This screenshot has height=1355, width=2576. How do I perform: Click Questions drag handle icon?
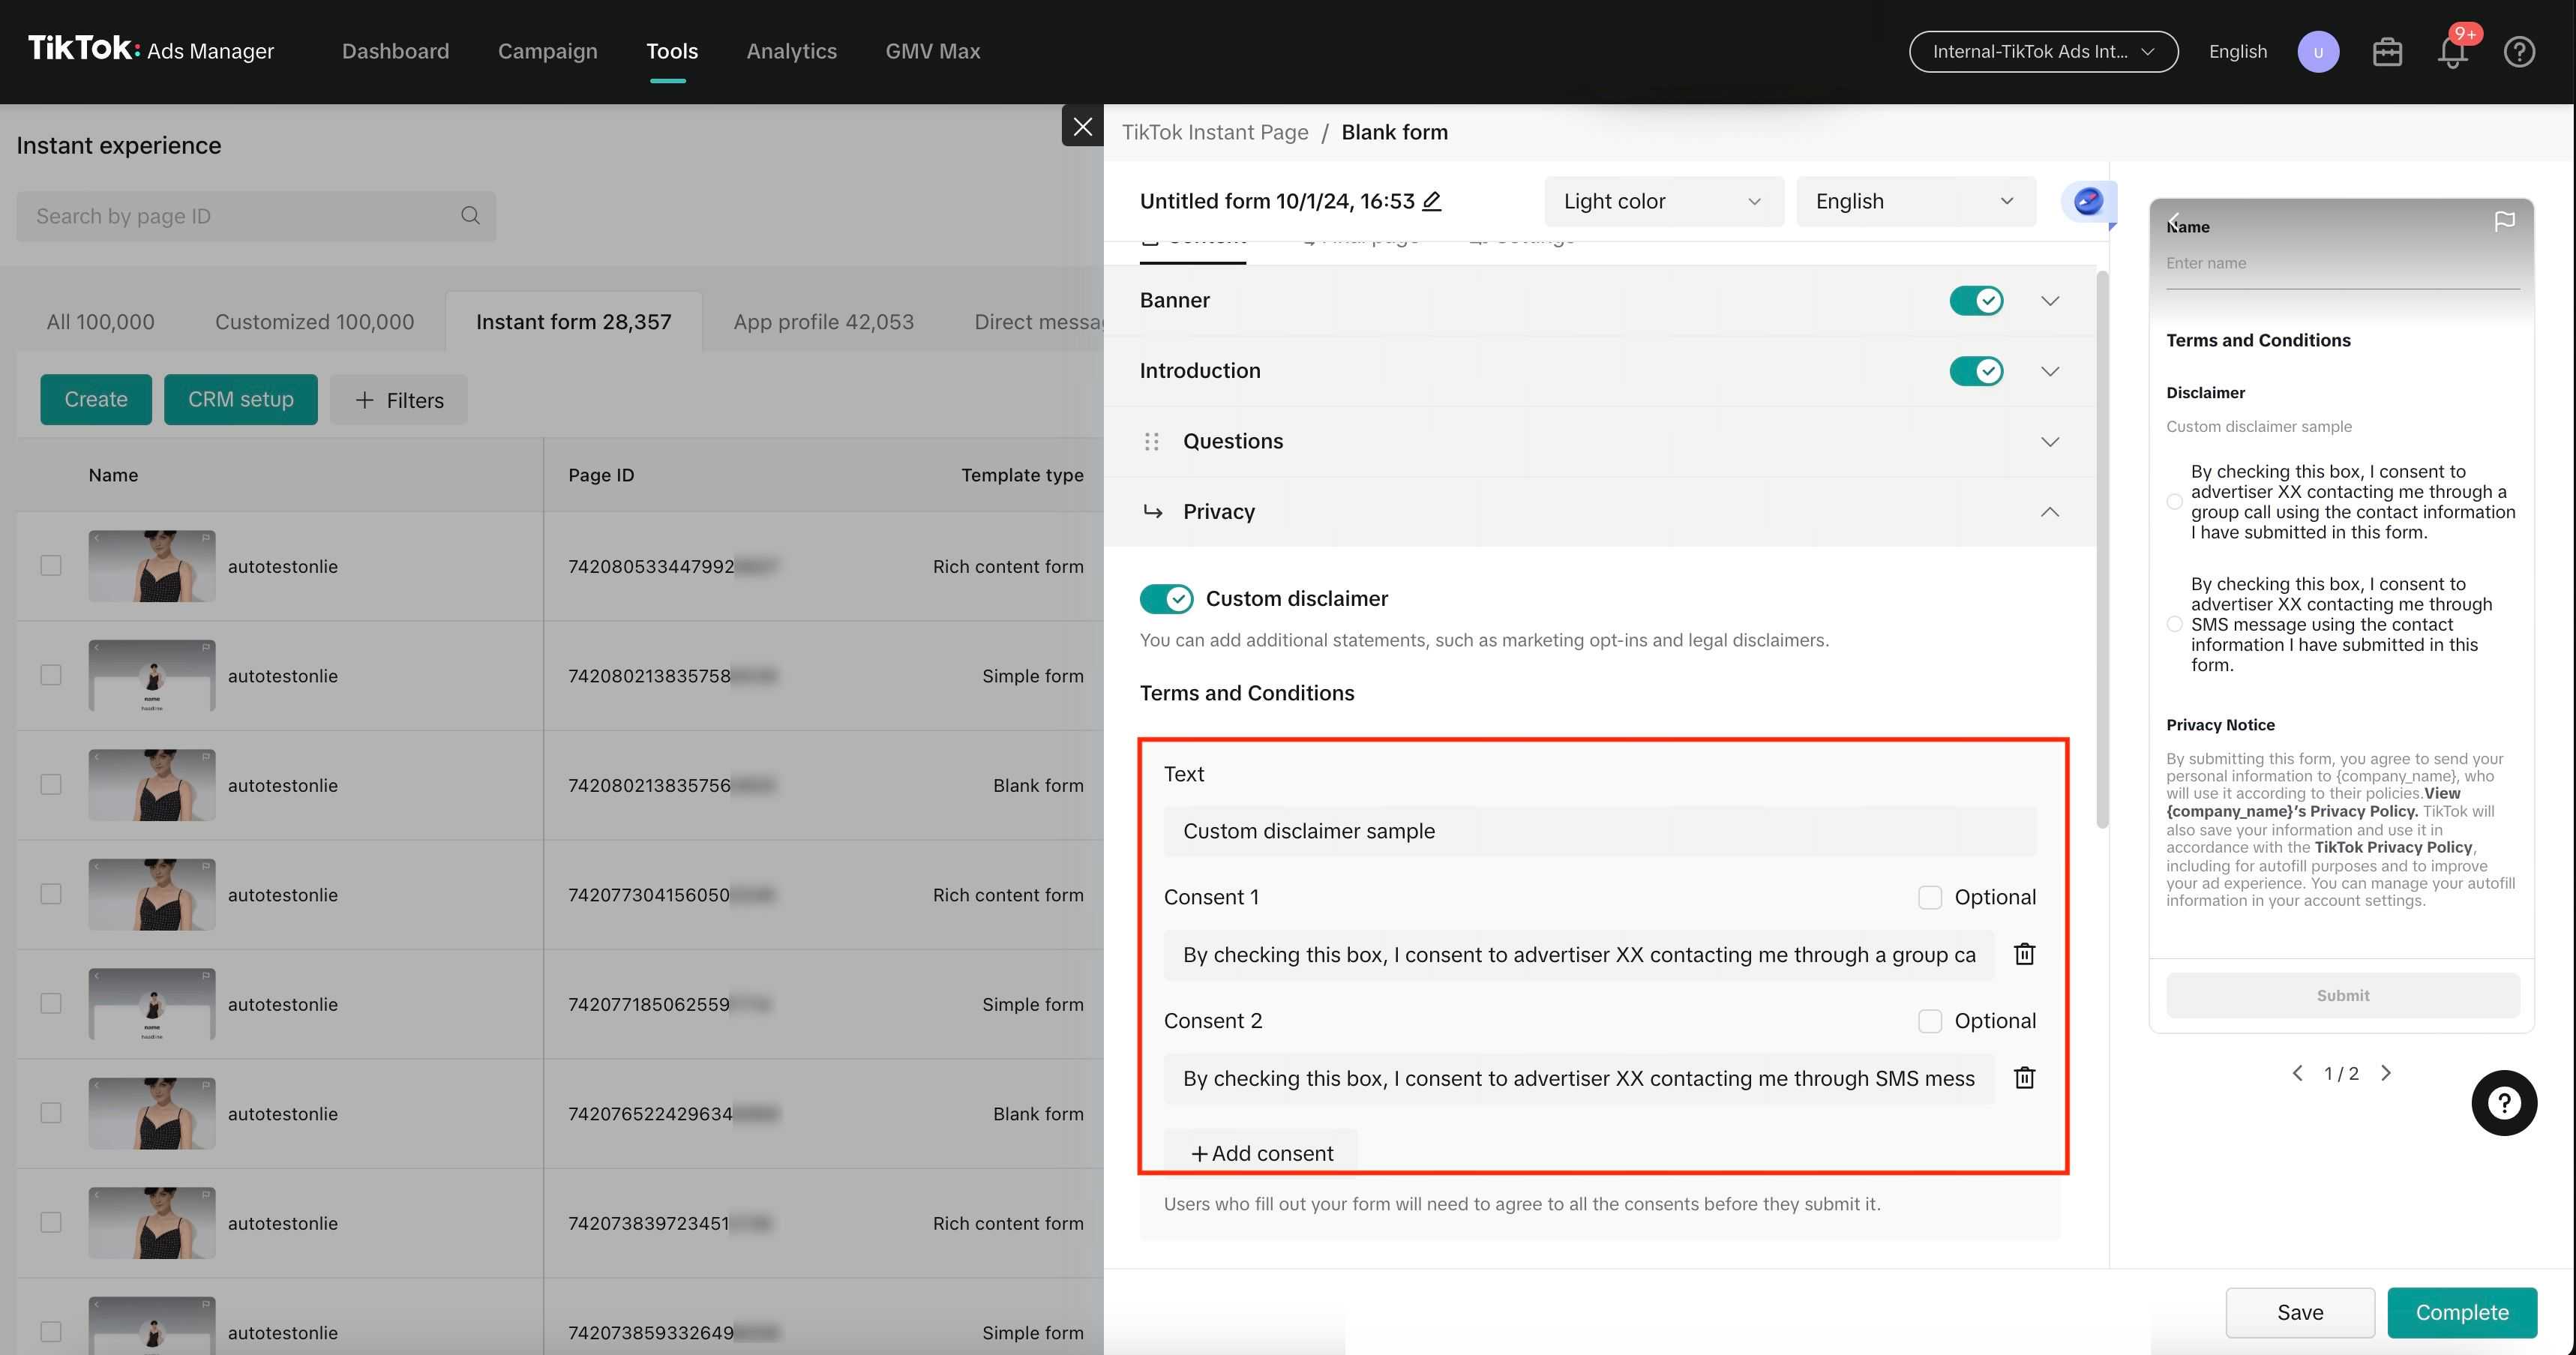pos(1151,441)
